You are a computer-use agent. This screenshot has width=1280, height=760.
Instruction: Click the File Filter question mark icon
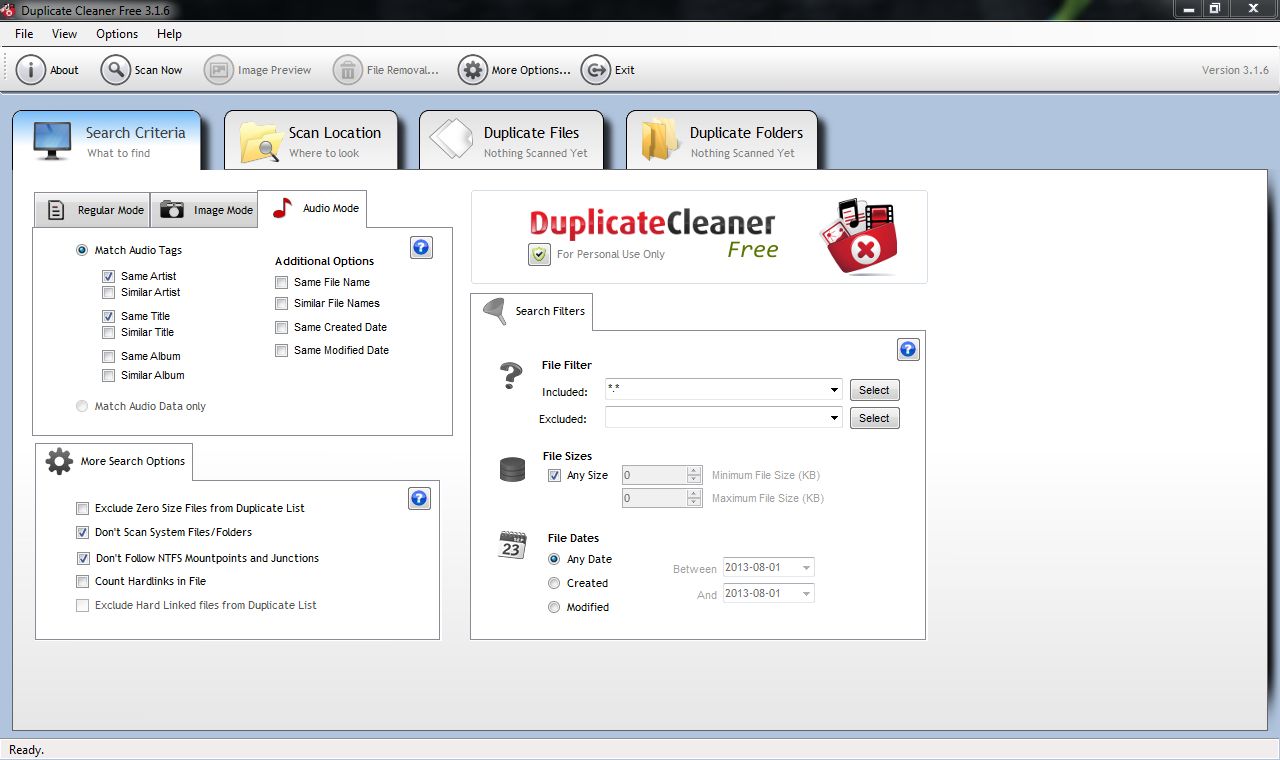coord(511,376)
